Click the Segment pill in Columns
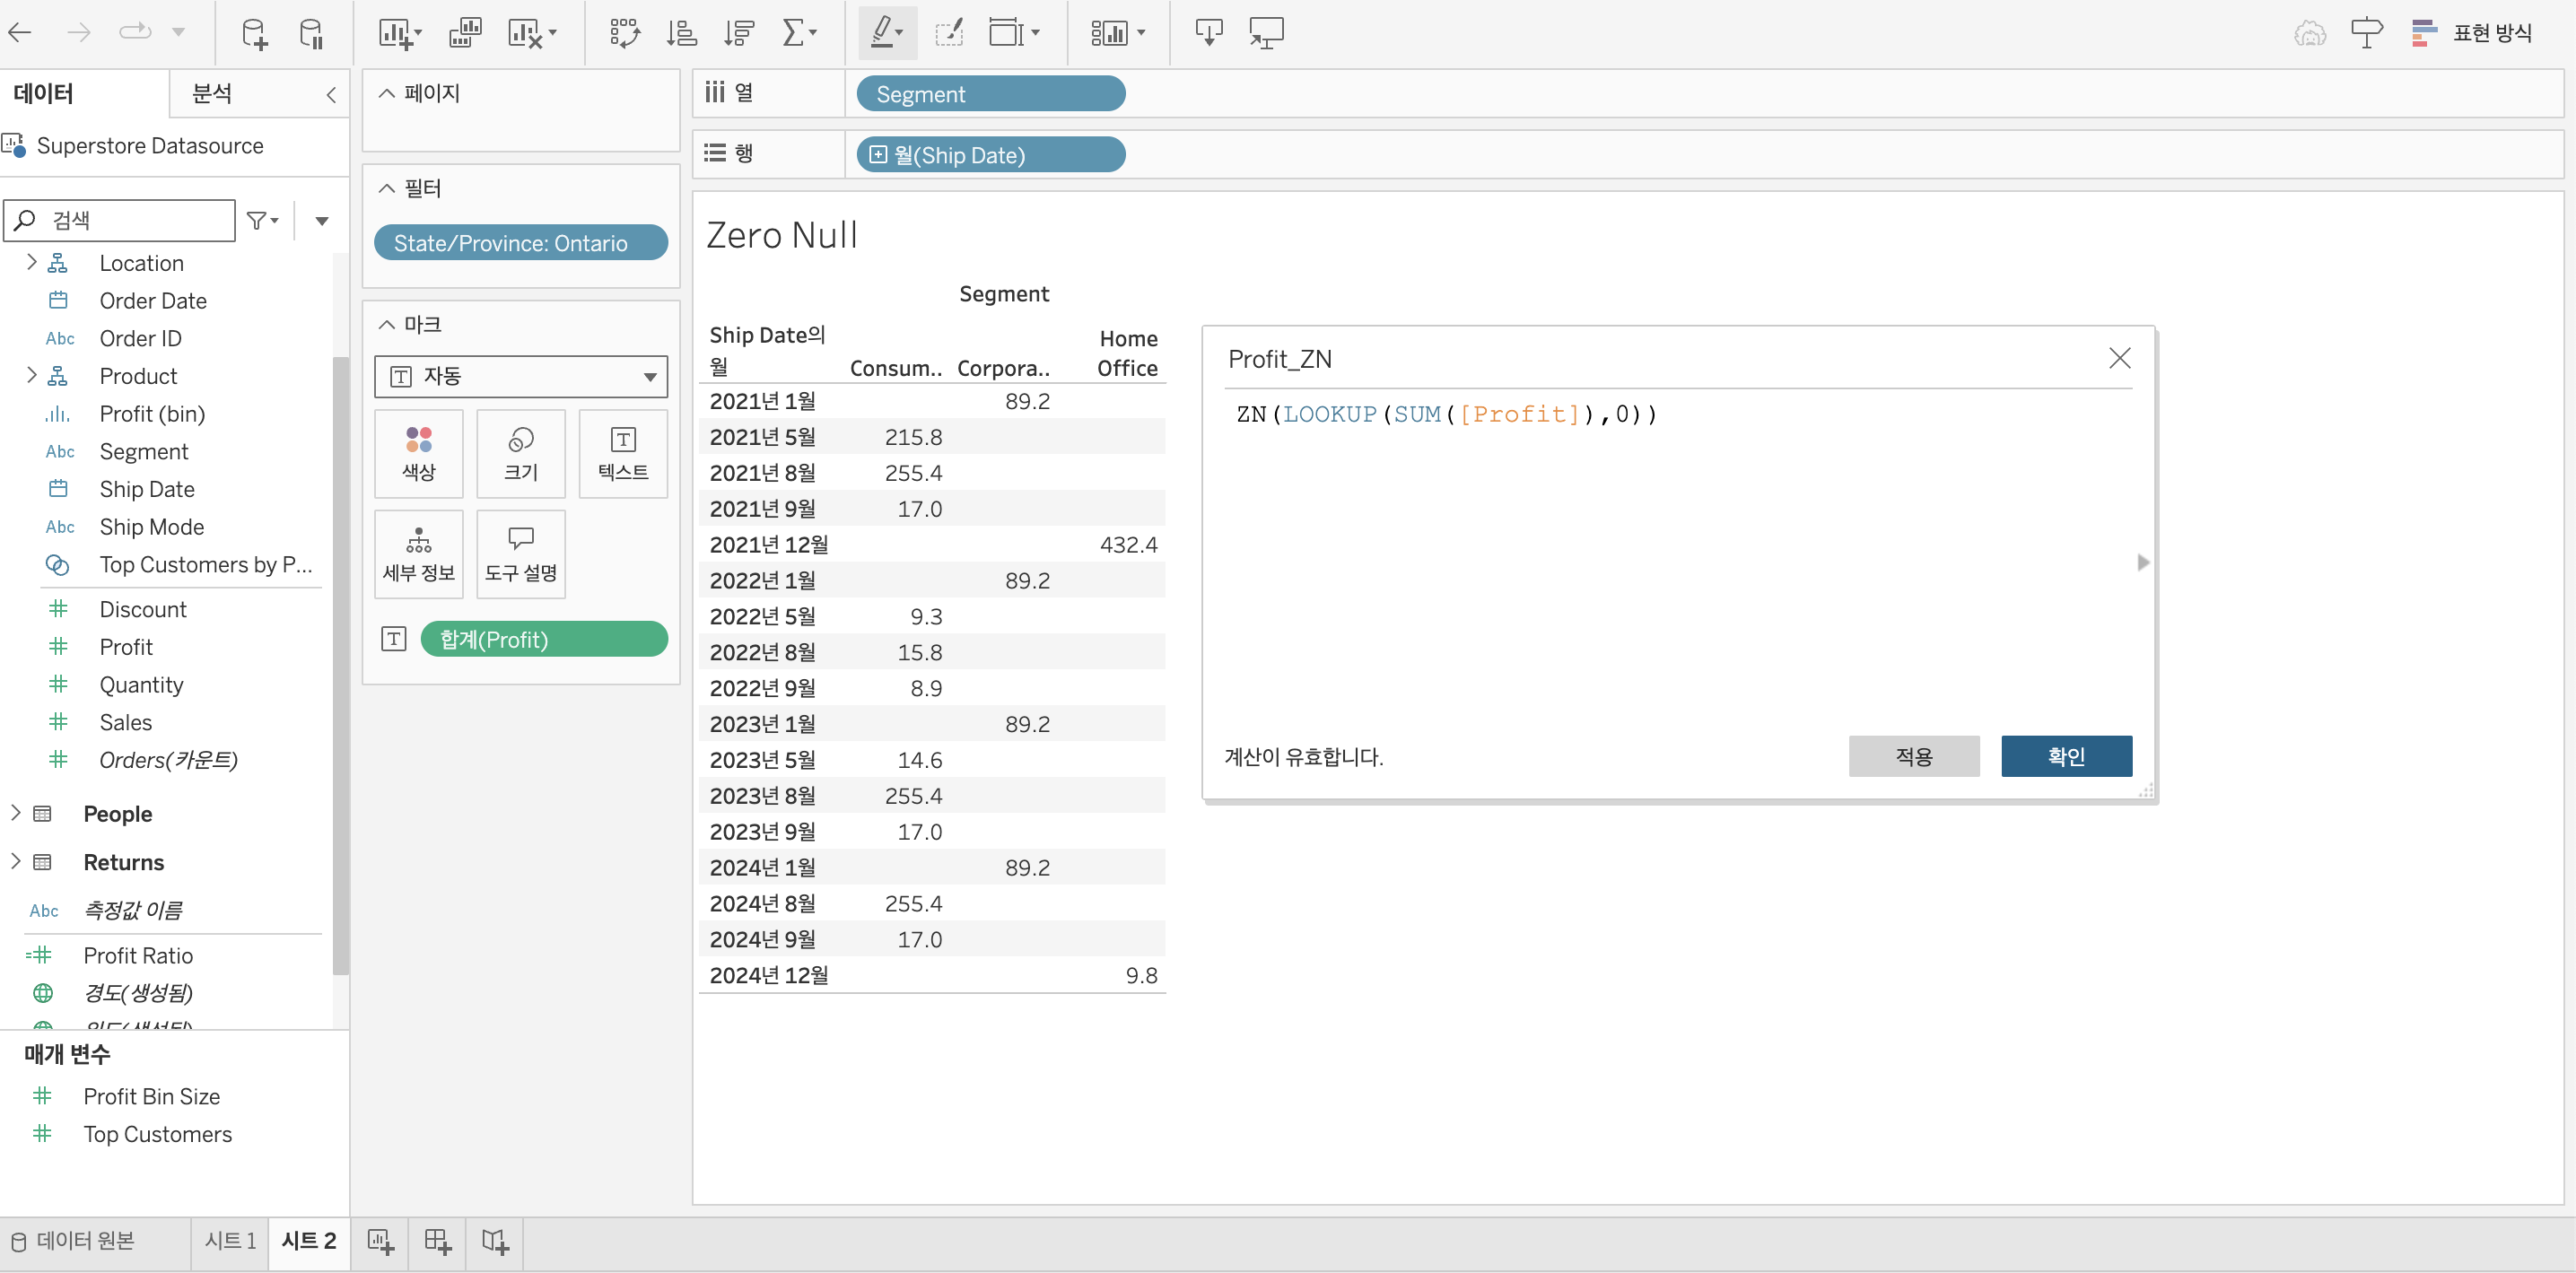The width and height of the screenshot is (2576, 1273). [x=990, y=94]
